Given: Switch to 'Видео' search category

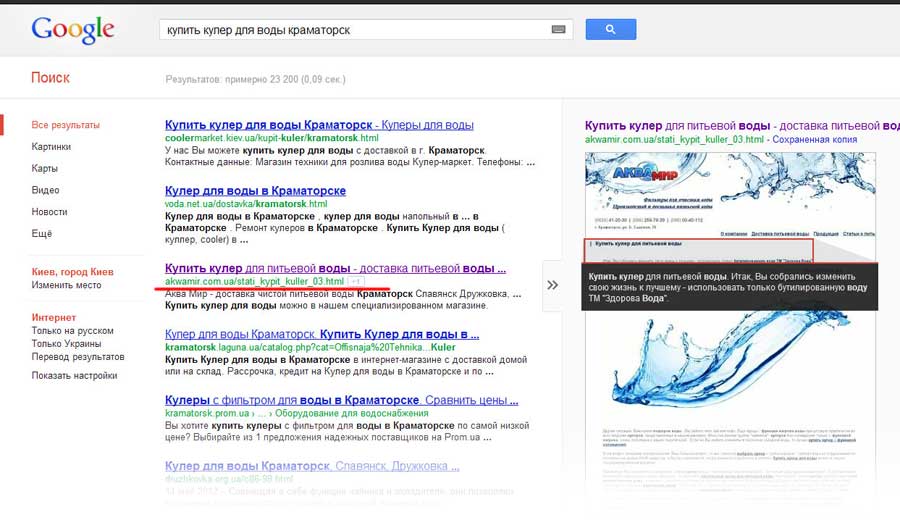Looking at the screenshot, I should pos(45,190).
